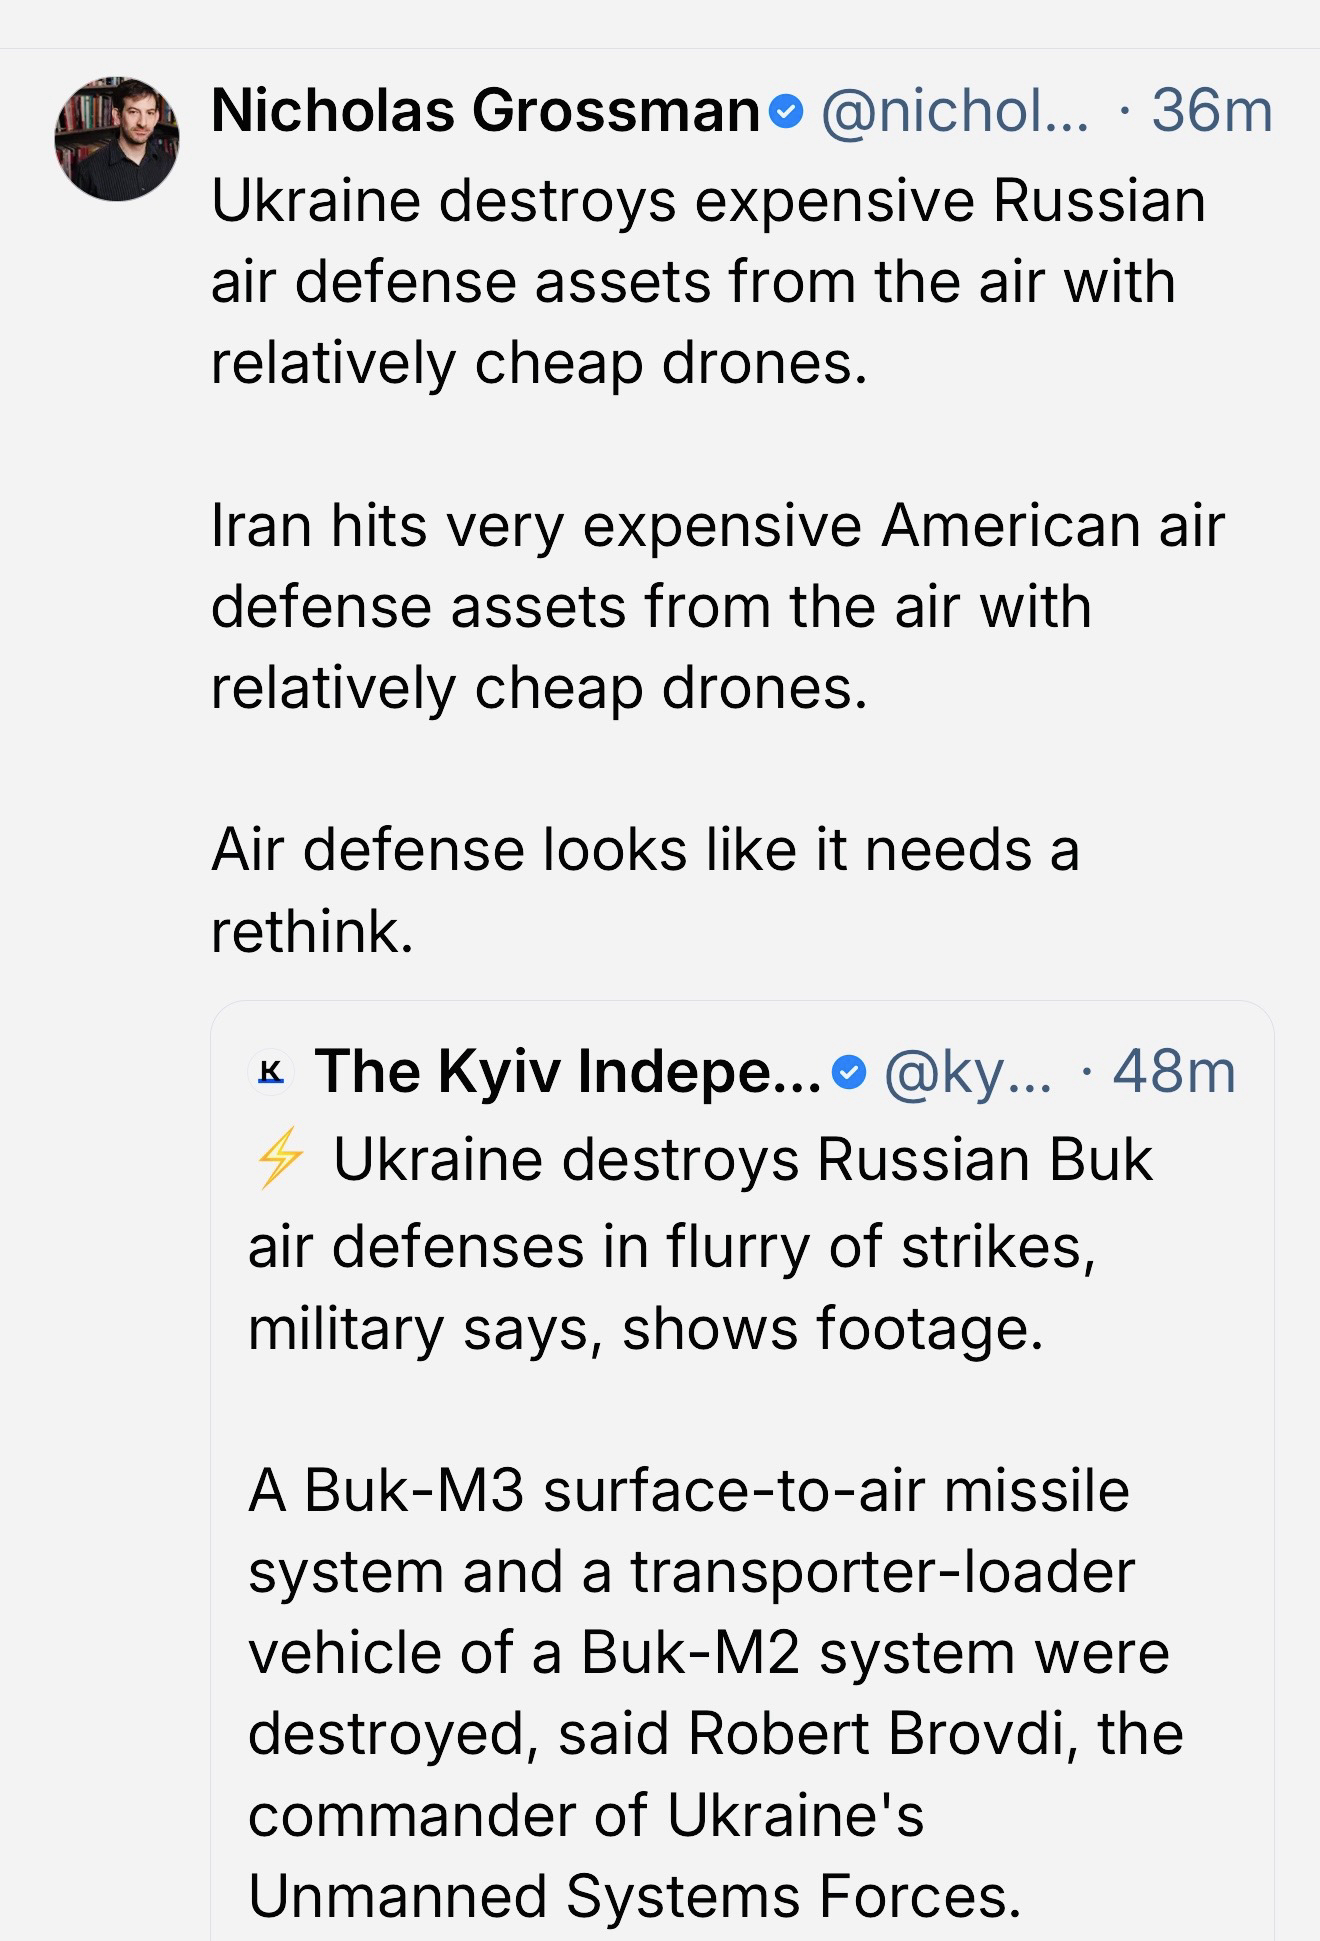1320x1941 pixels.
Task: Tap the Kyiv Independent K logo avatar
Action: pos(270,1073)
